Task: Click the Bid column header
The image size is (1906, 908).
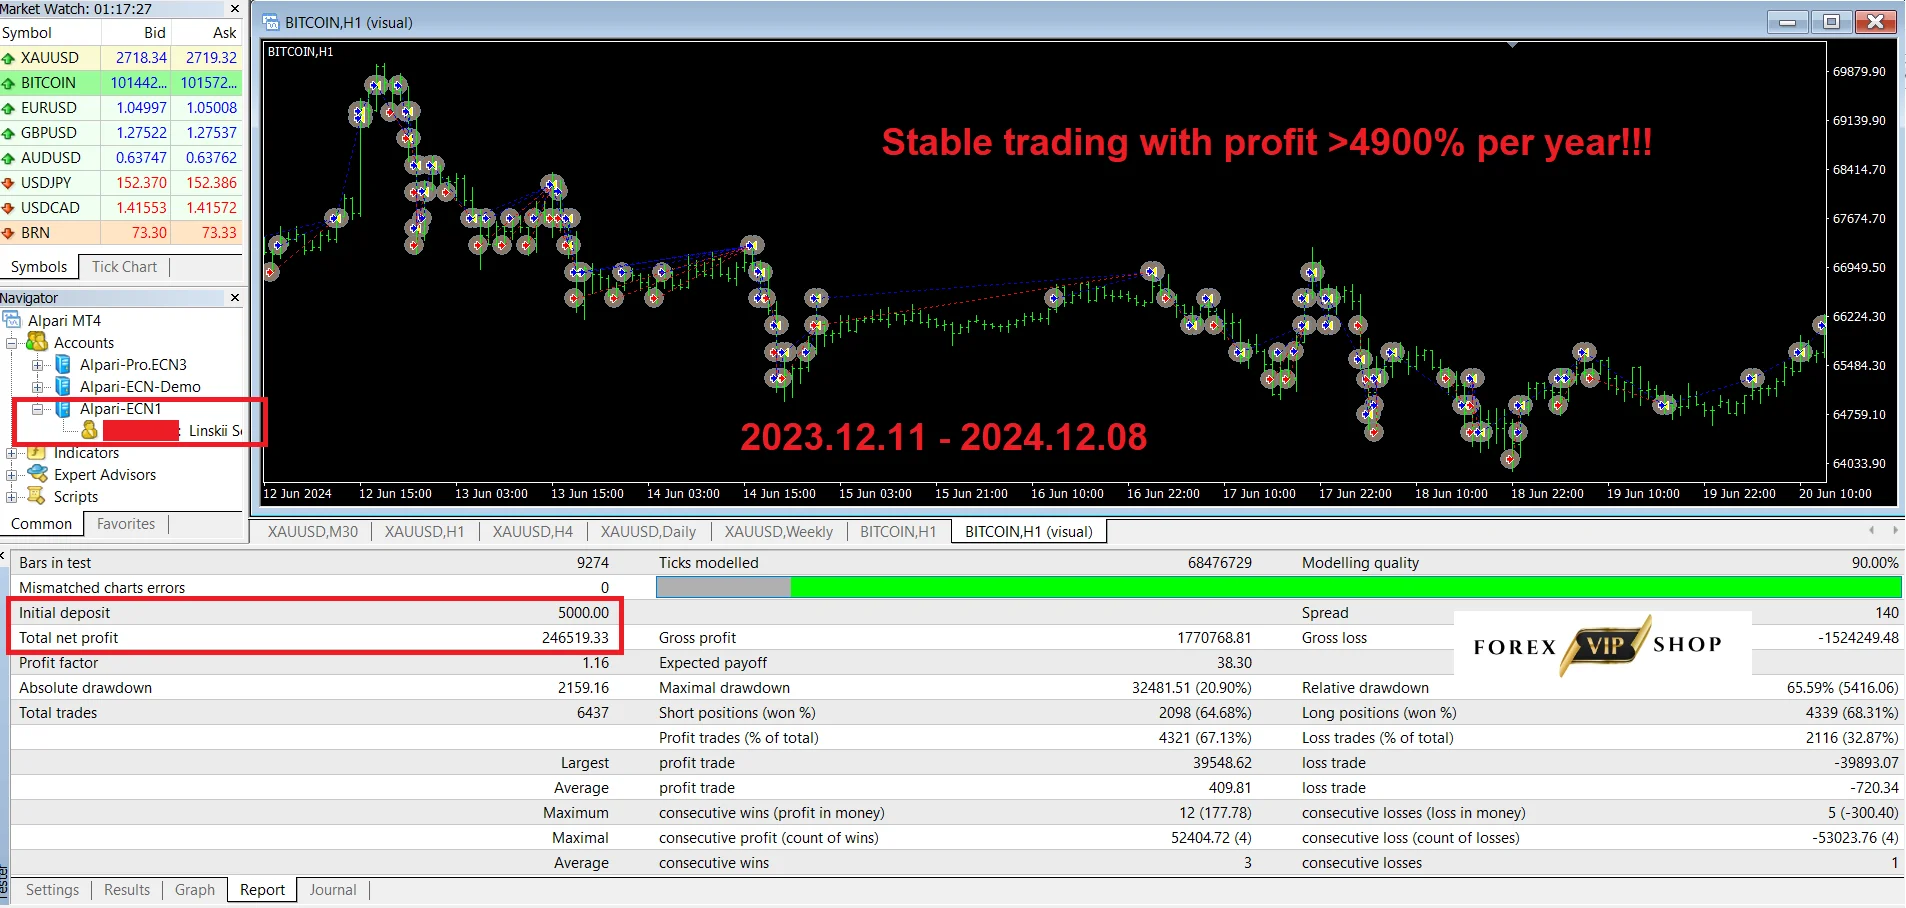Action: [x=137, y=33]
